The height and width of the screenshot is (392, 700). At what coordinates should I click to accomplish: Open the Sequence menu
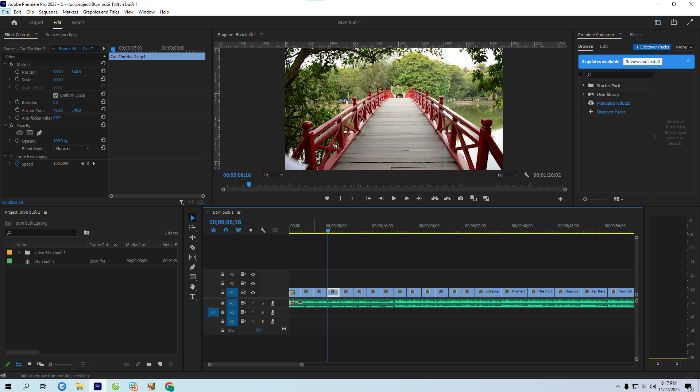[x=48, y=12]
